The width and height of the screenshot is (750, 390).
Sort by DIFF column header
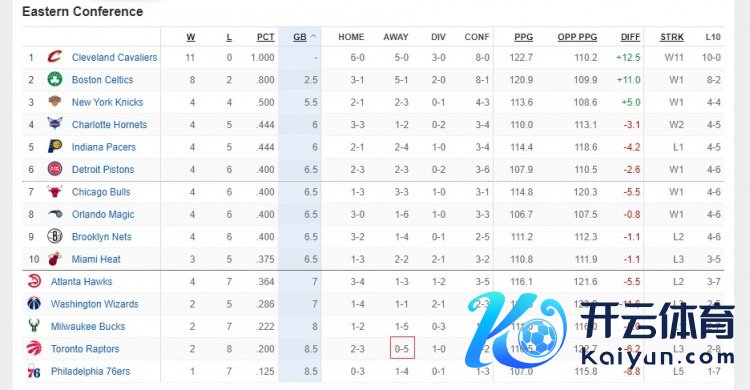[630, 37]
